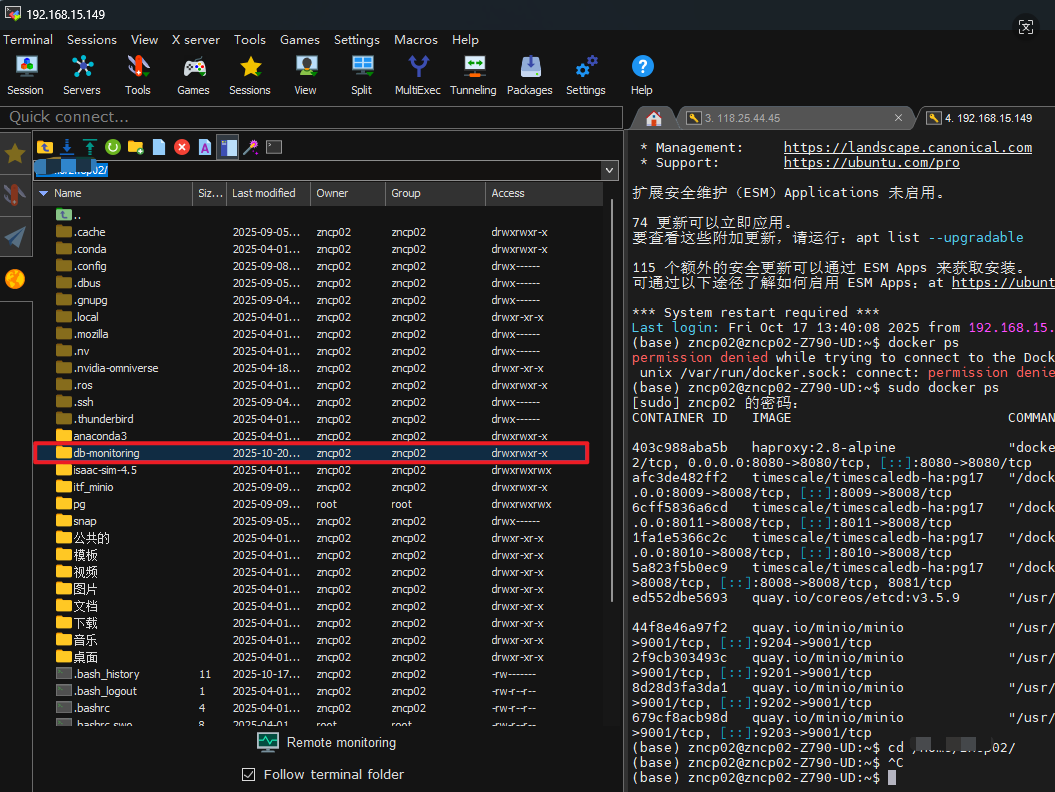The width and height of the screenshot is (1055, 792).
Task: Open the Games toolbar icon
Action: [x=194, y=75]
